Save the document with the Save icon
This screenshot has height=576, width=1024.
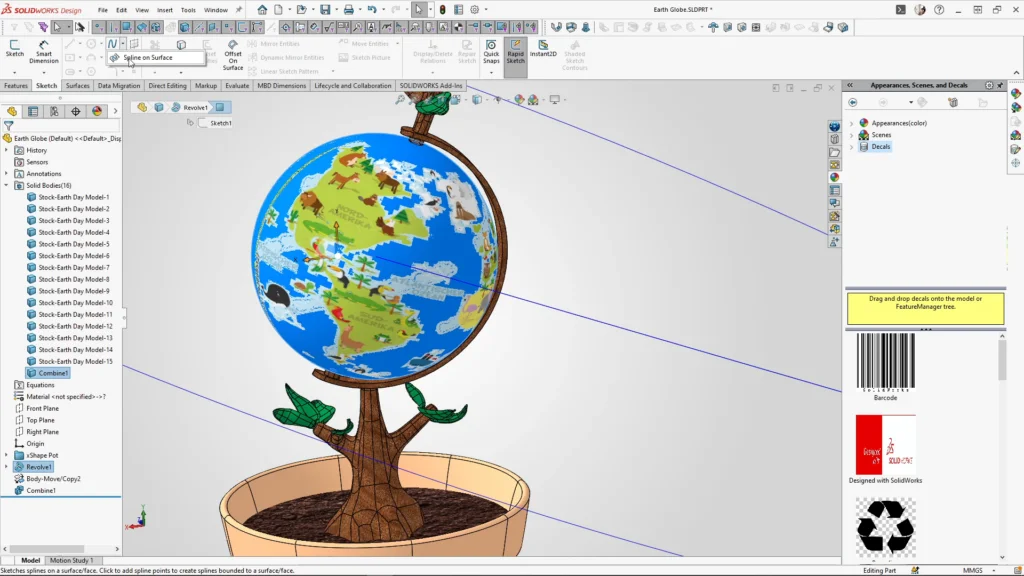[325, 10]
